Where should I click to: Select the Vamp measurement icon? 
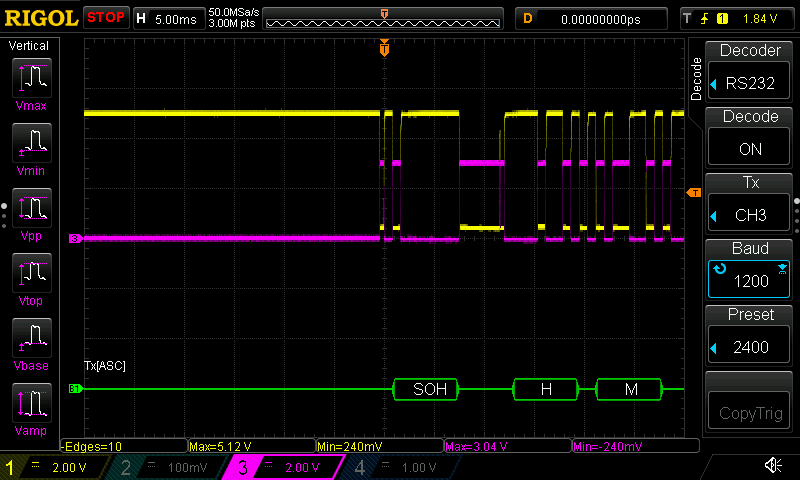pos(31,408)
